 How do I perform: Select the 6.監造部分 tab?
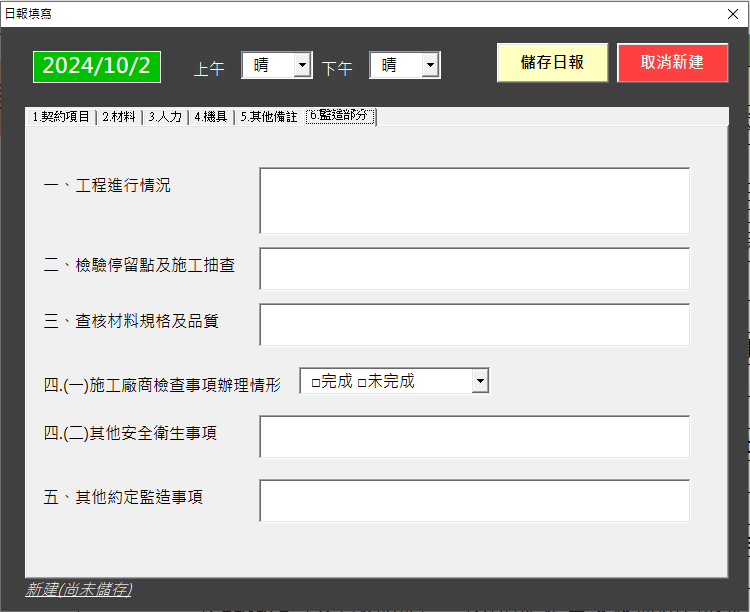click(340, 117)
